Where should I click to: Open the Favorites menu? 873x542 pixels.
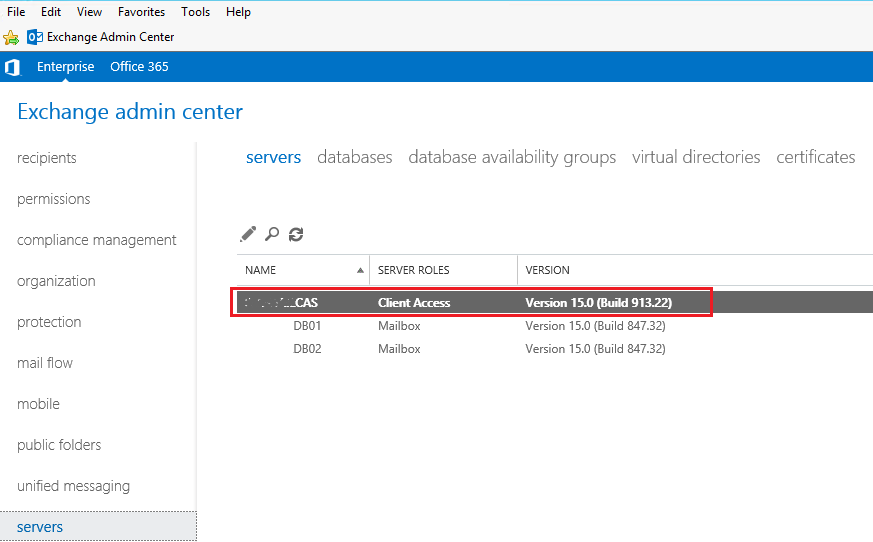[x=141, y=12]
